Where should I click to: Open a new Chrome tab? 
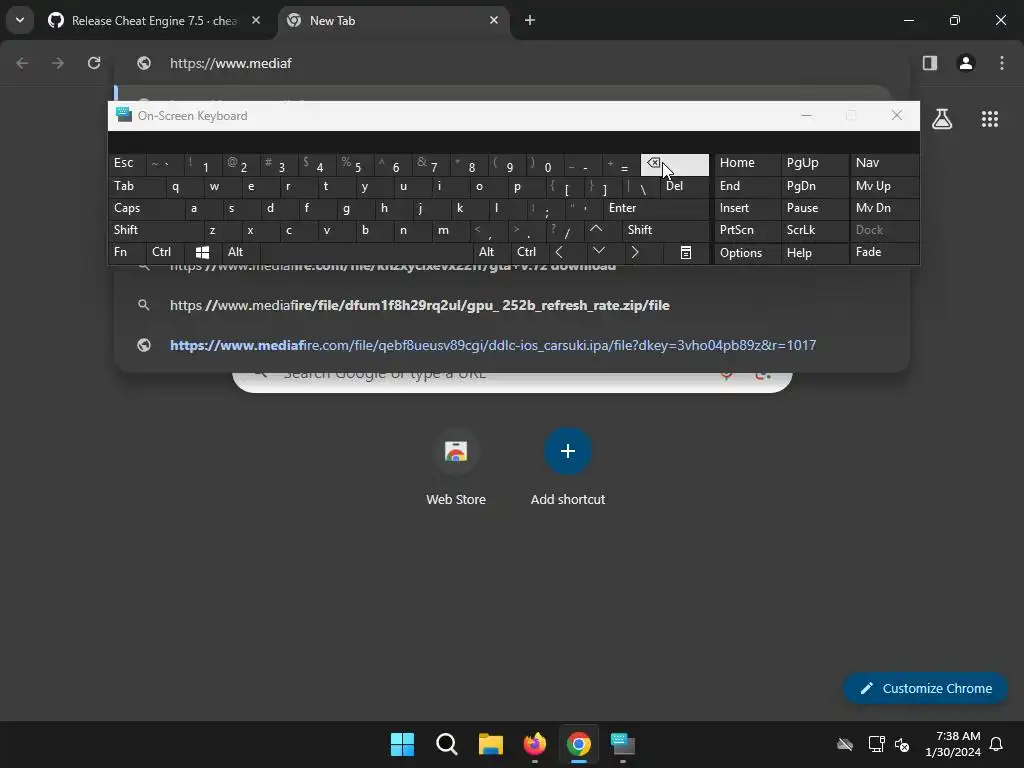coord(530,20)
